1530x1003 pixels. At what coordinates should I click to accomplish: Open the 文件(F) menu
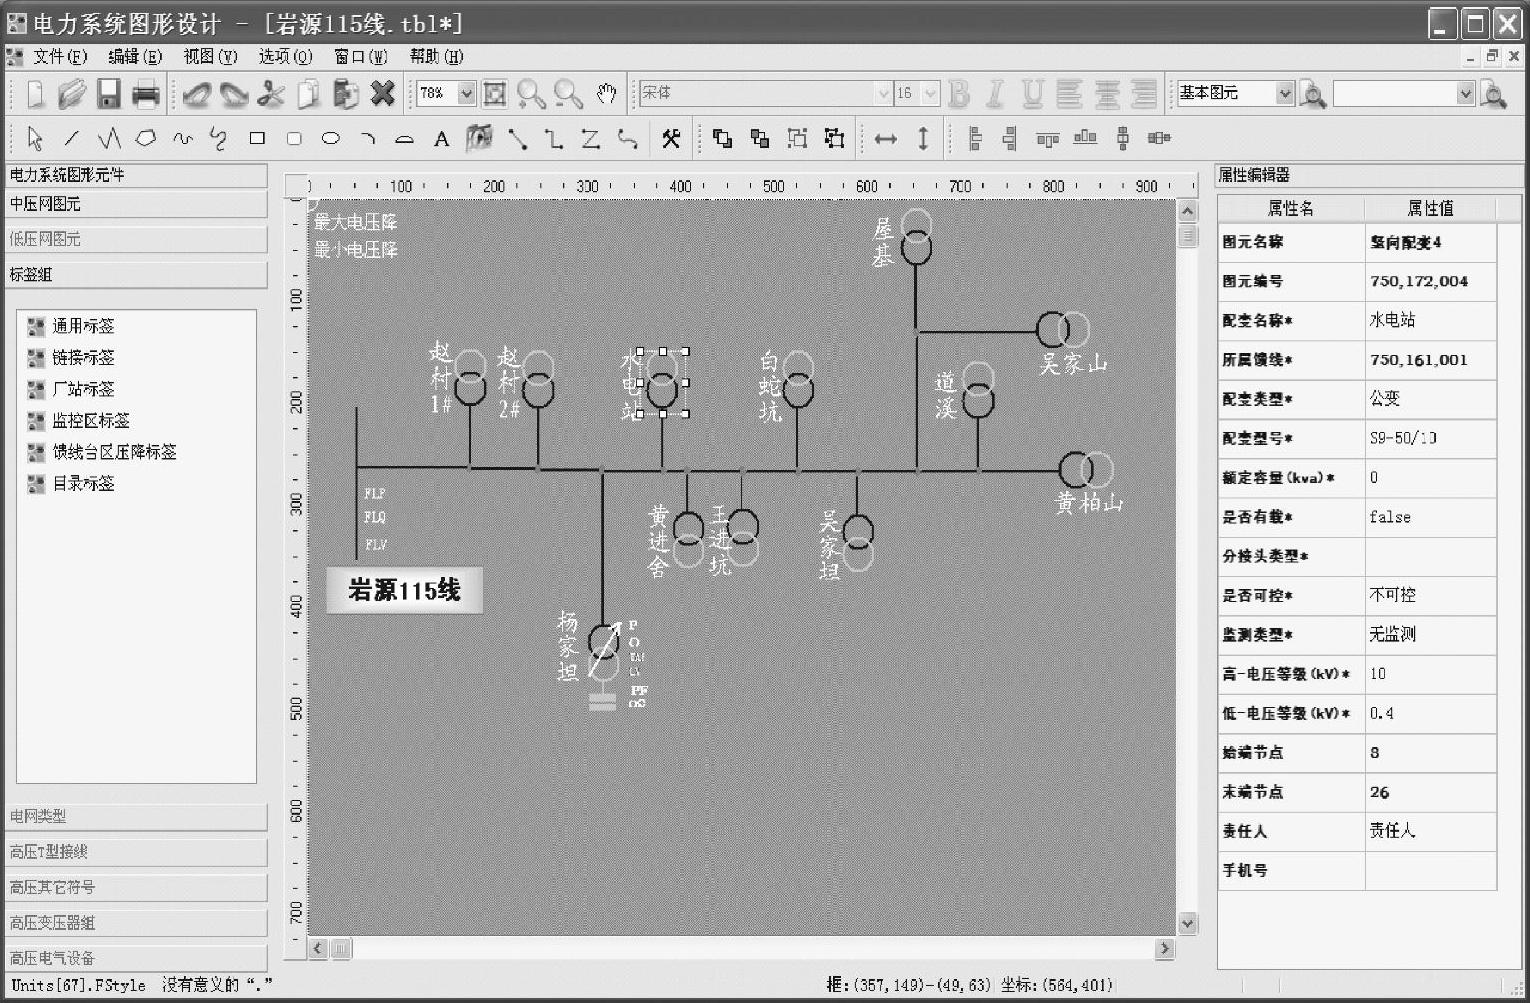(60, 56)
